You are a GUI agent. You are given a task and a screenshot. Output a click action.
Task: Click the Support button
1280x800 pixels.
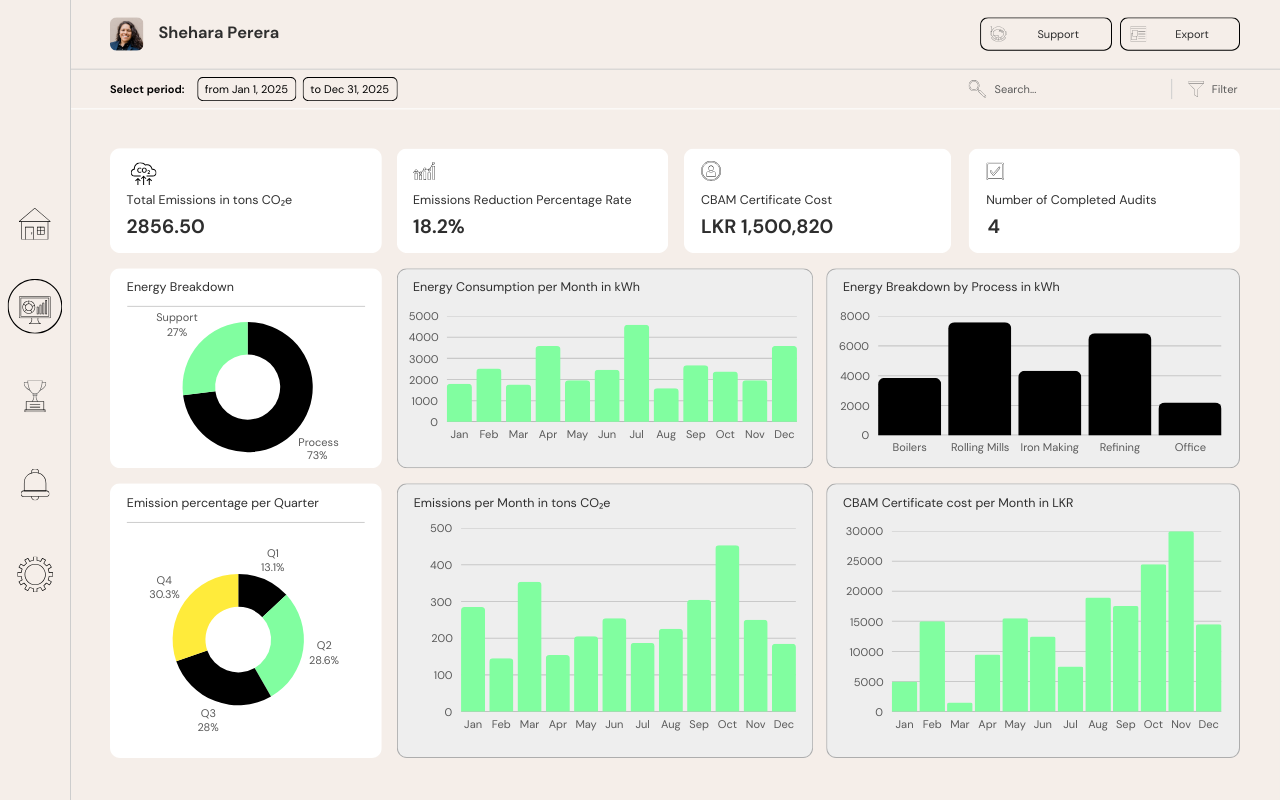1045,34
